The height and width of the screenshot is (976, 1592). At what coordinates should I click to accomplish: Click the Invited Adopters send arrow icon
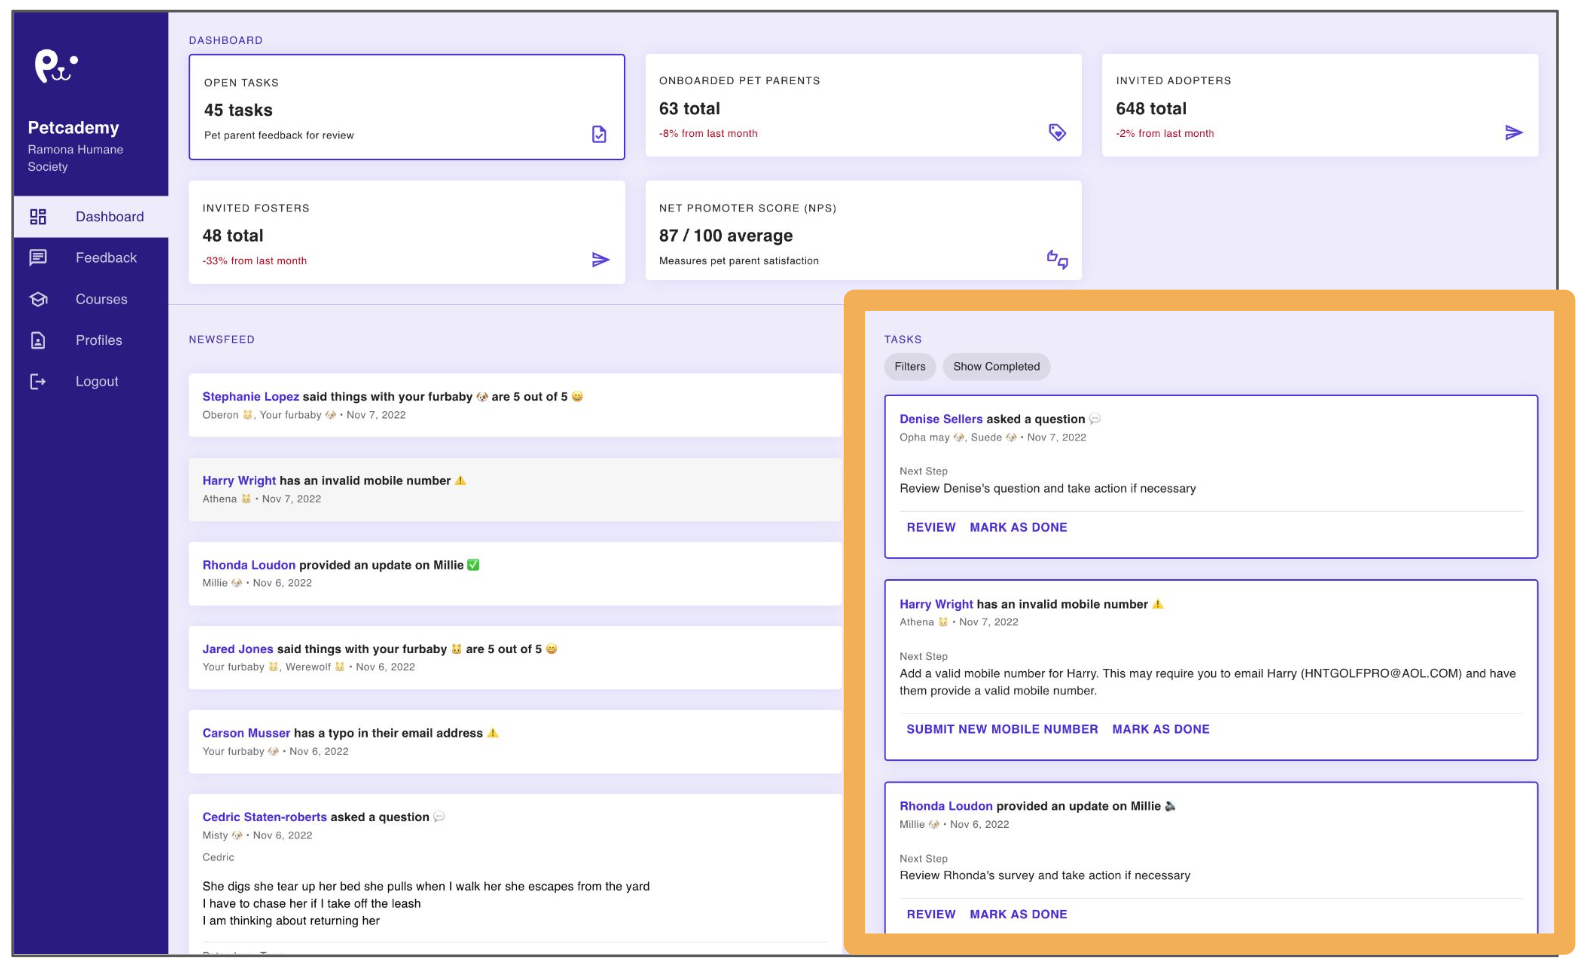(1513, 132)
